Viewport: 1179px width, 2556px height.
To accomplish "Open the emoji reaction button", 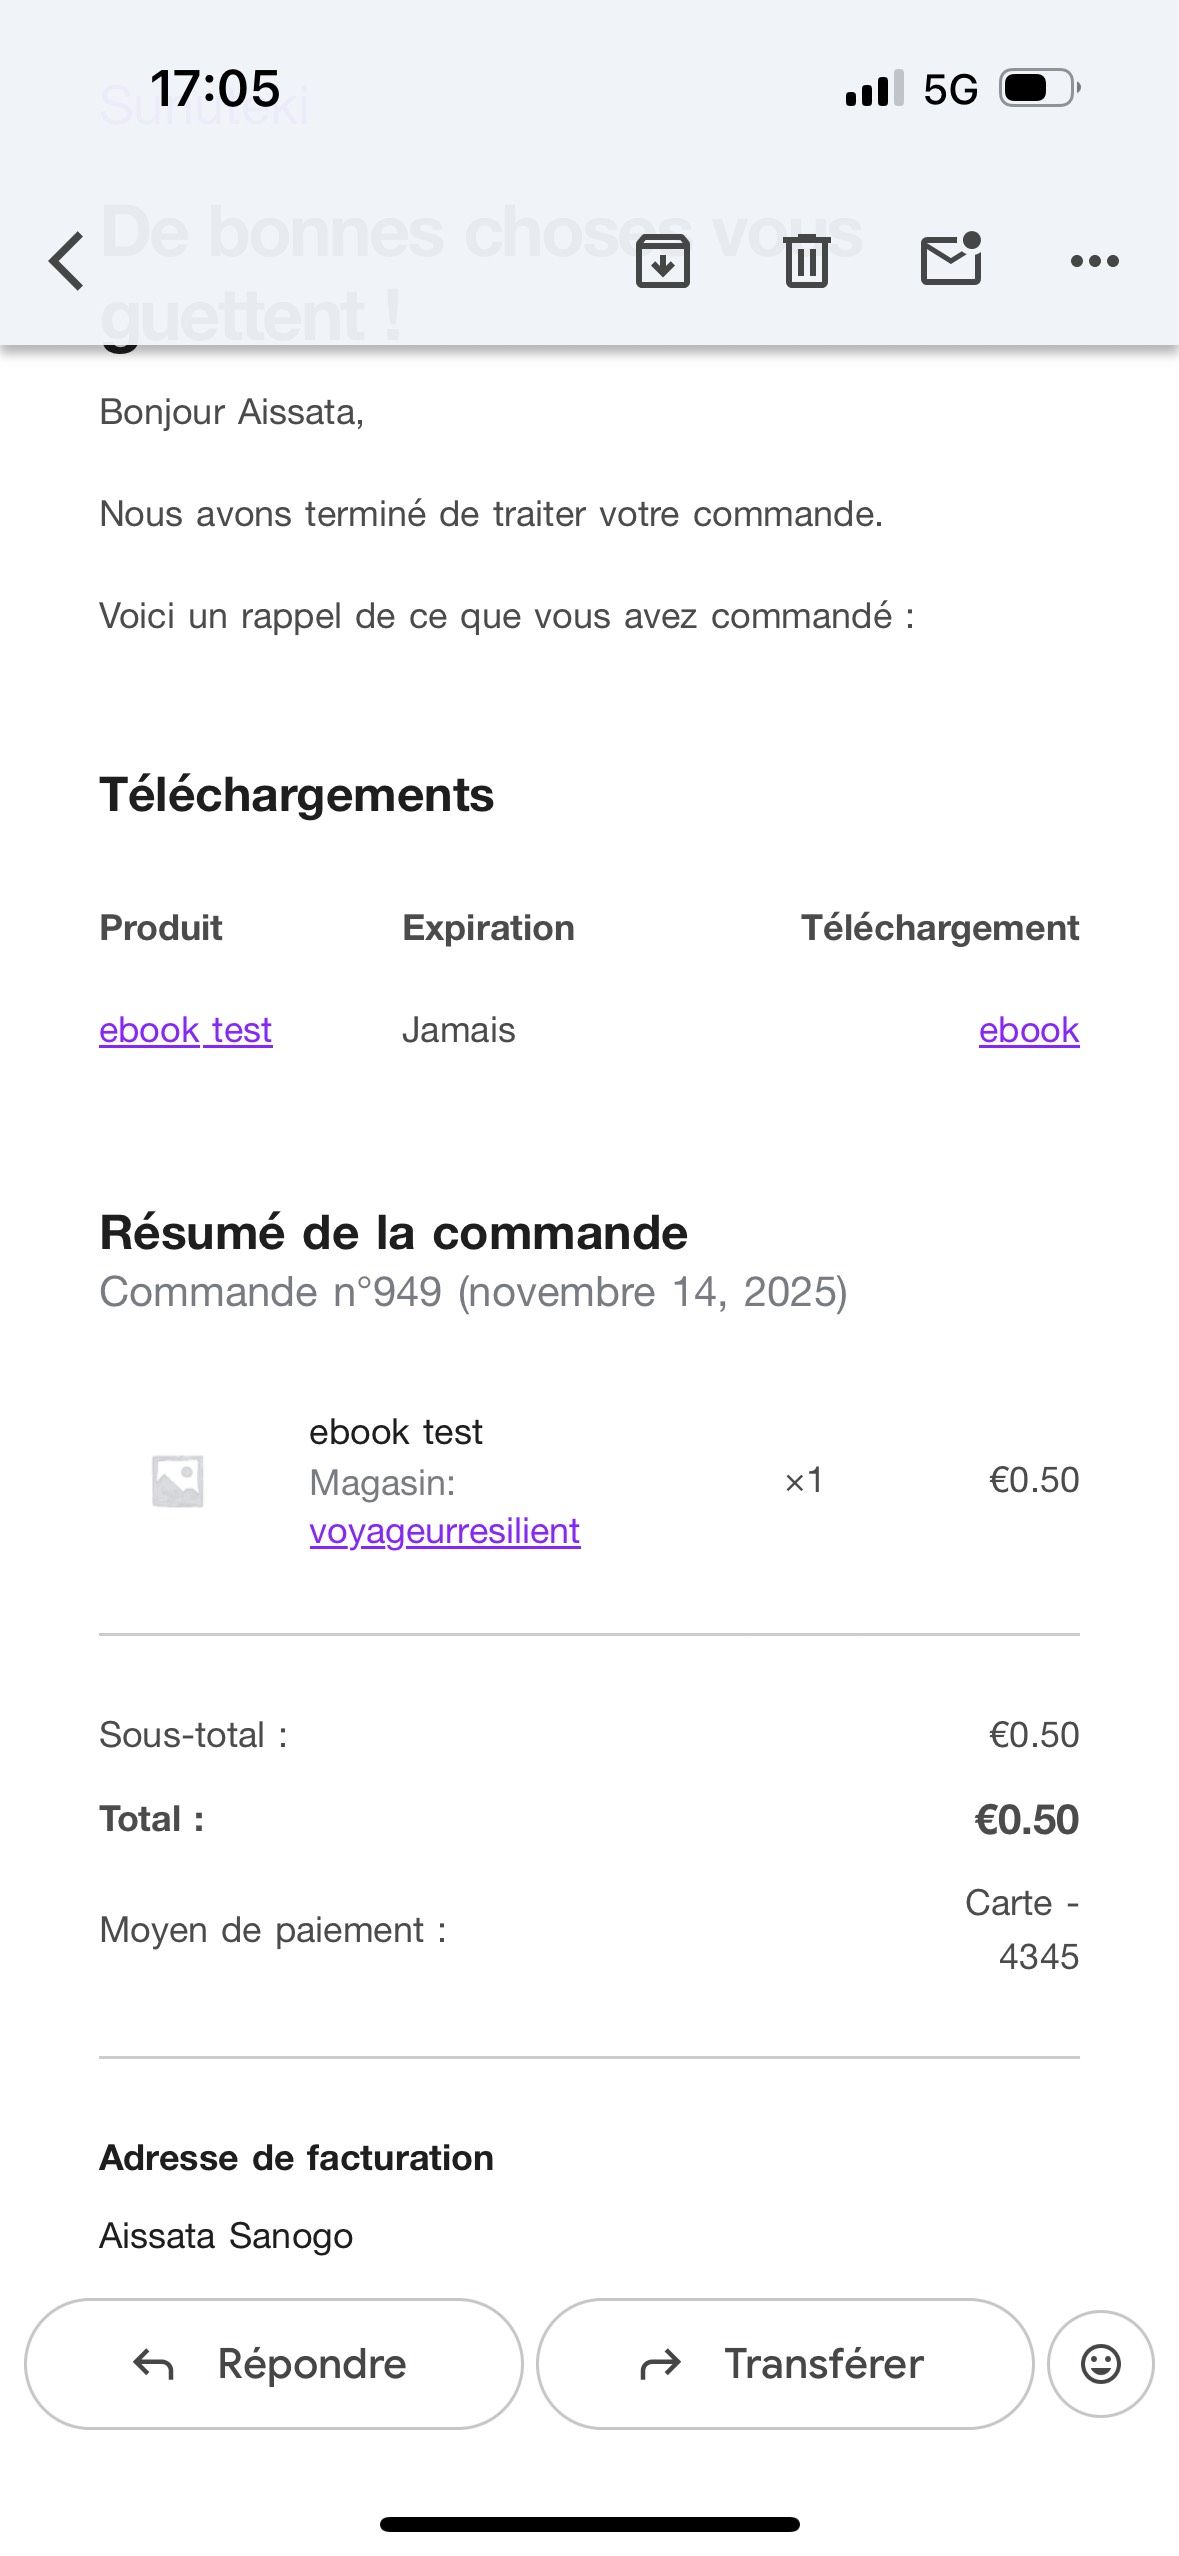I will 1101,2364.
